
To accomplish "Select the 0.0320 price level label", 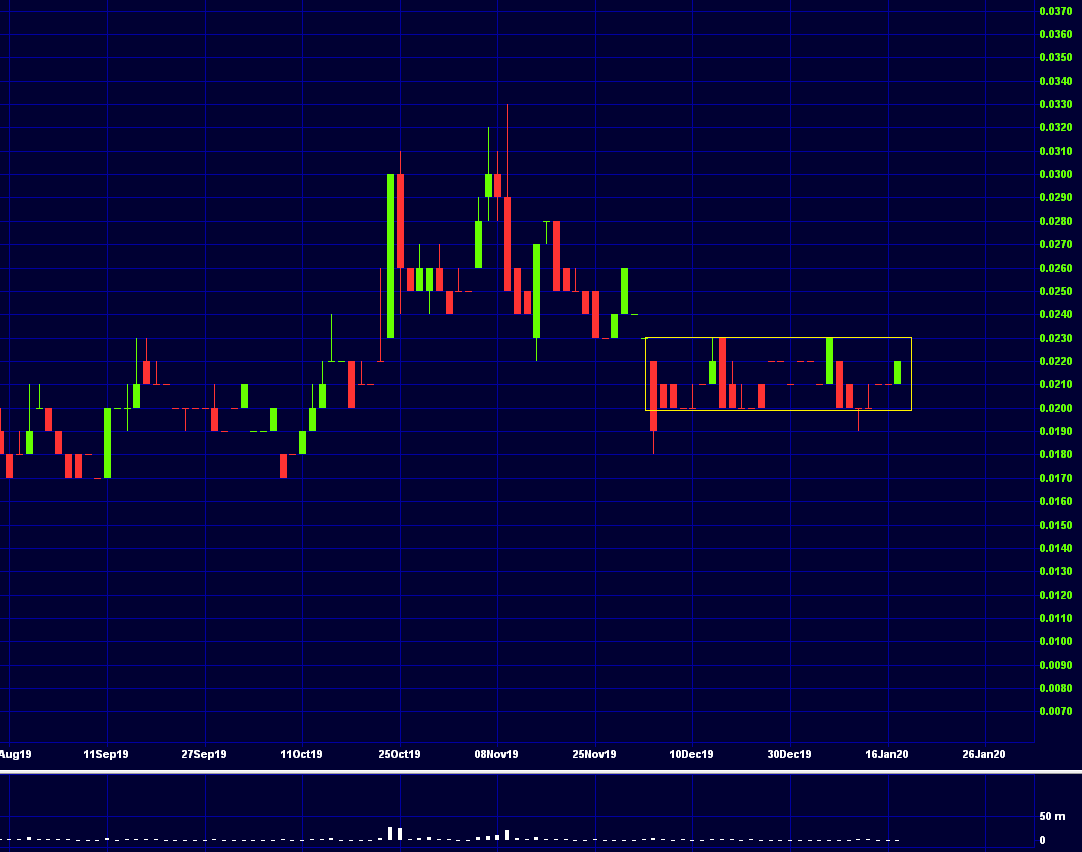I will pos(1056,128).
